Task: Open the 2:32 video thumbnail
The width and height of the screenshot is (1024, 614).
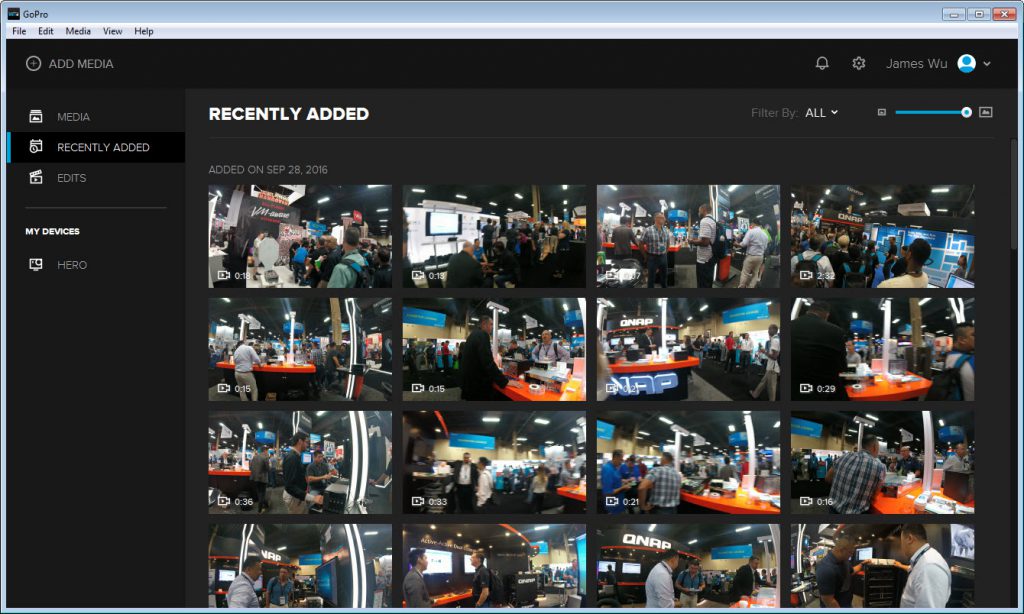Action: 882,236
